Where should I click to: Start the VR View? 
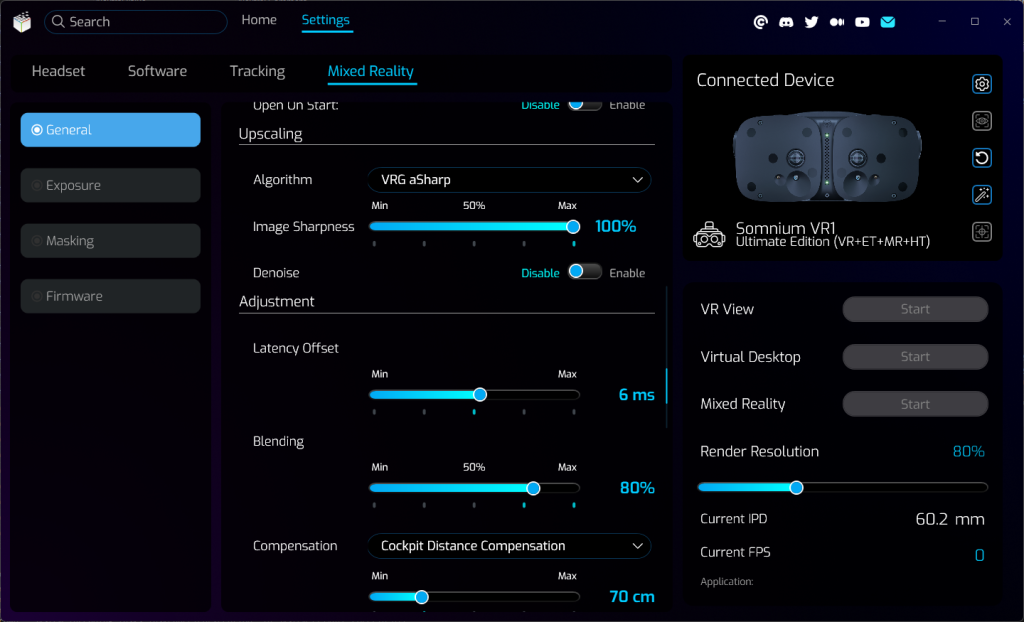pos(915,309)
